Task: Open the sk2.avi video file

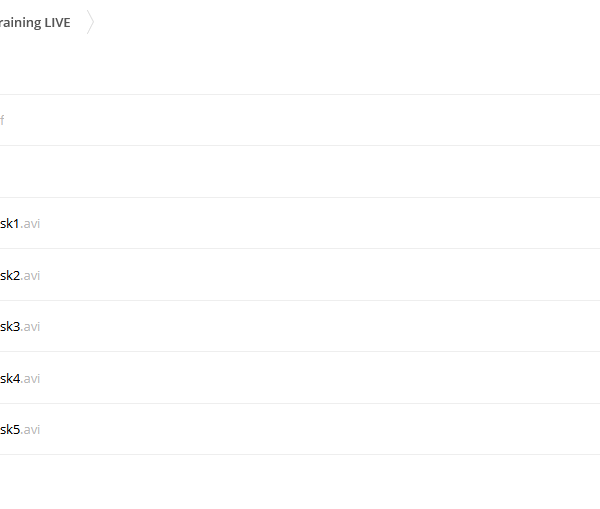Action: click(x=20, y=276)
